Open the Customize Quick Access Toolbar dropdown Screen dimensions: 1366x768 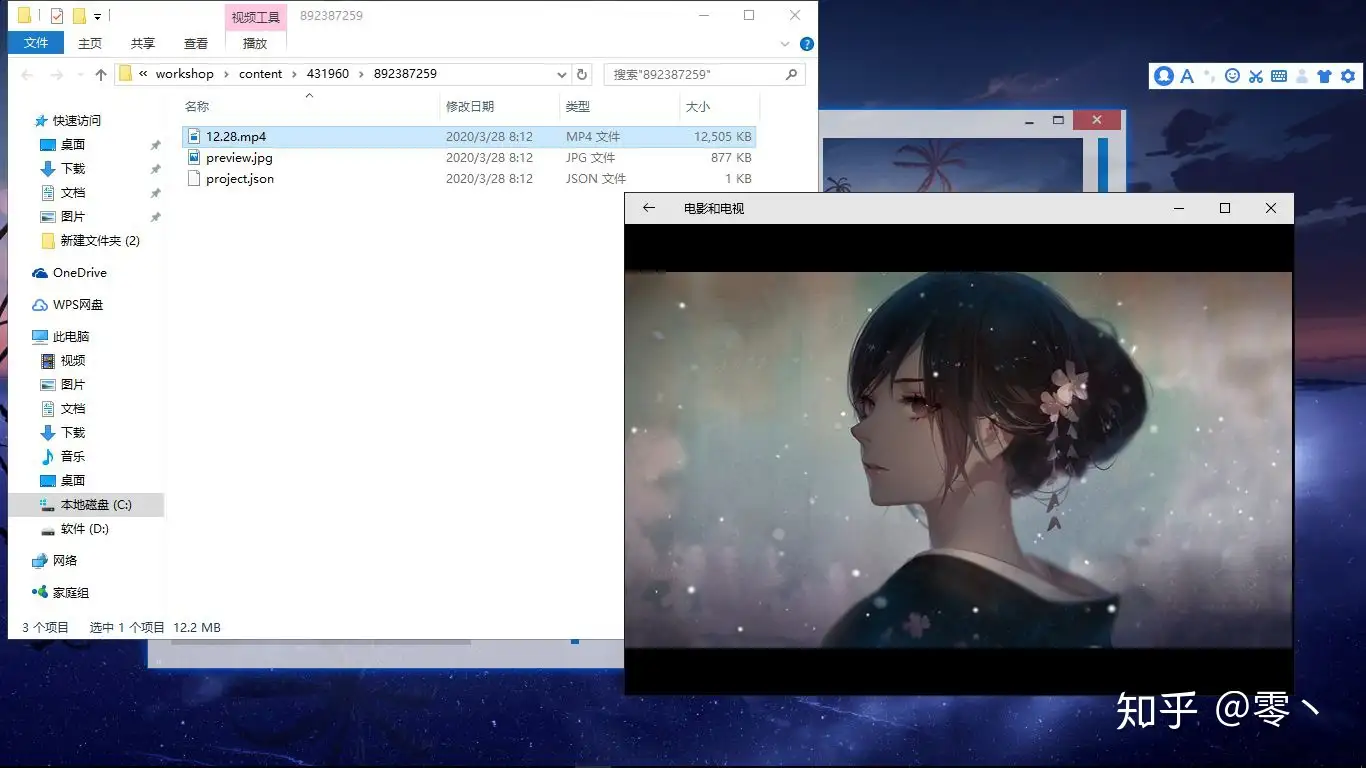click(x=97, y=16)
